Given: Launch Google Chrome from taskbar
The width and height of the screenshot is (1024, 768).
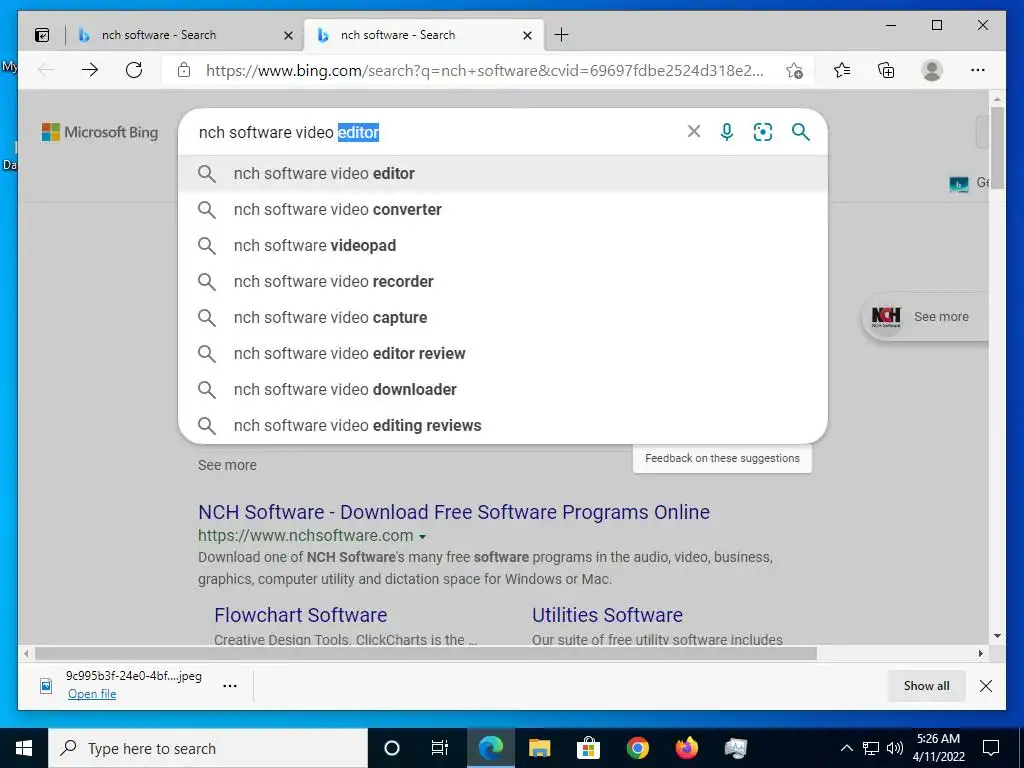Looking at the screenshot, I should (637, 748).
